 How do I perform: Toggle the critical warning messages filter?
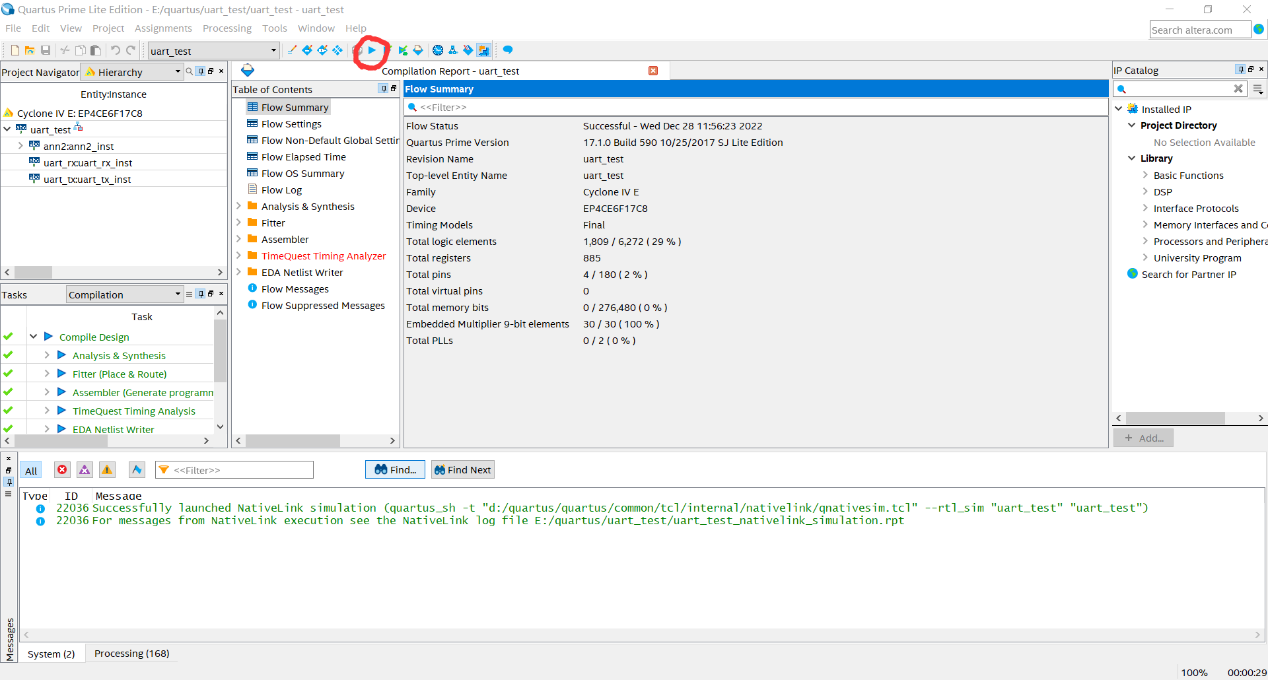pos(84,470)
